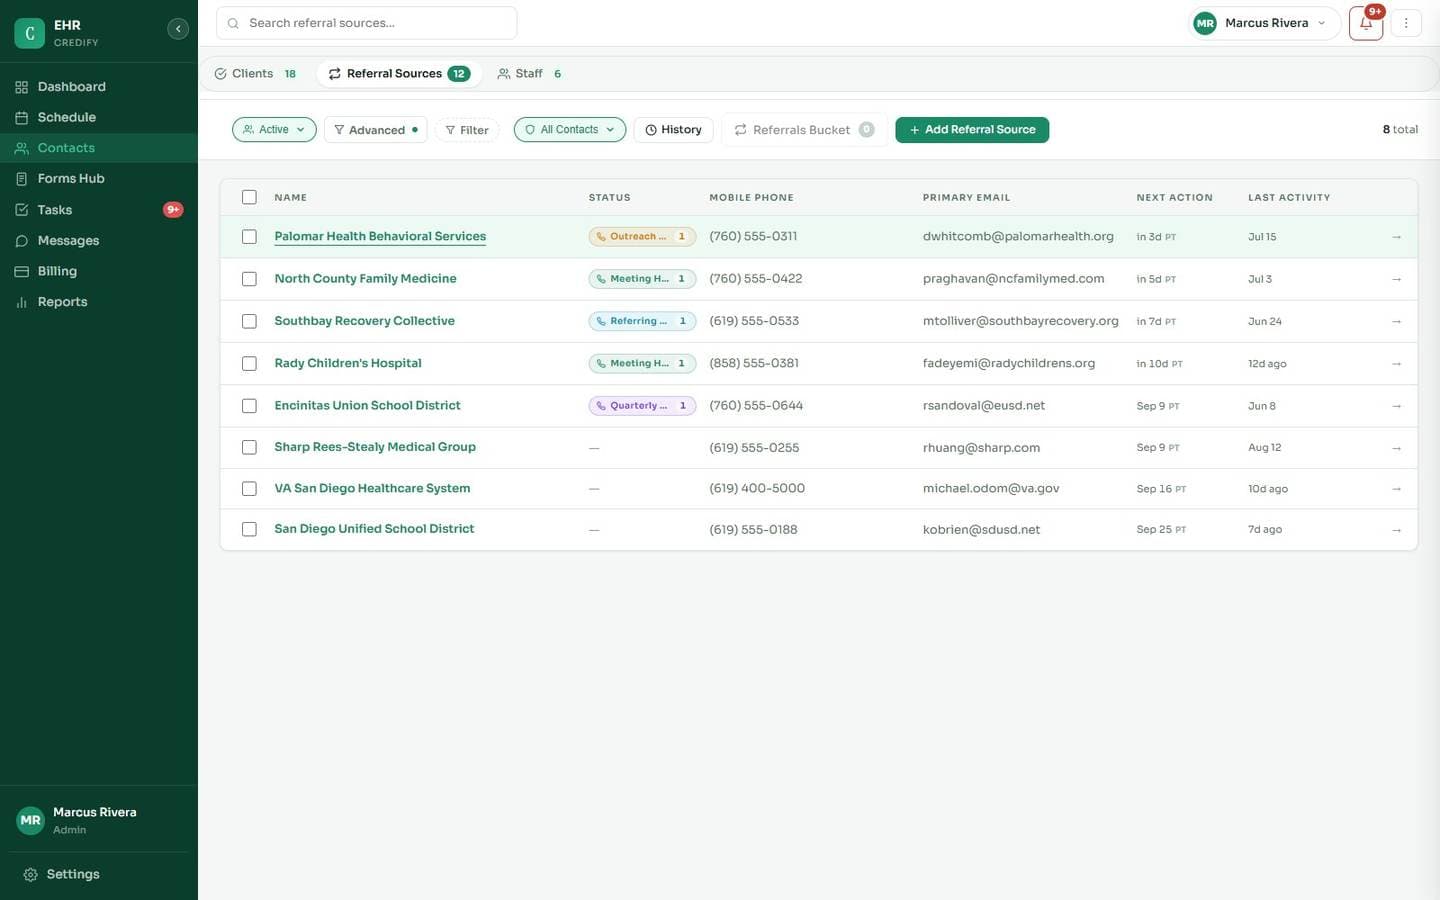Open the History view
1440x900 pixels.
click(673, 130)
